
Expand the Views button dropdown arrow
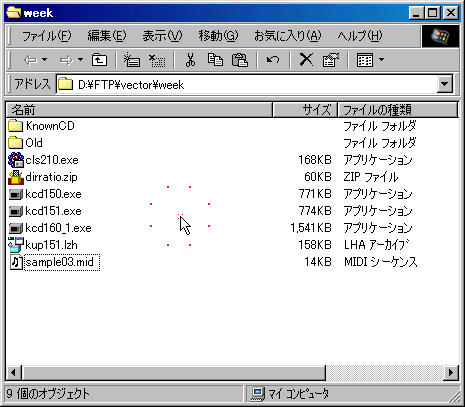click(382, 60)
